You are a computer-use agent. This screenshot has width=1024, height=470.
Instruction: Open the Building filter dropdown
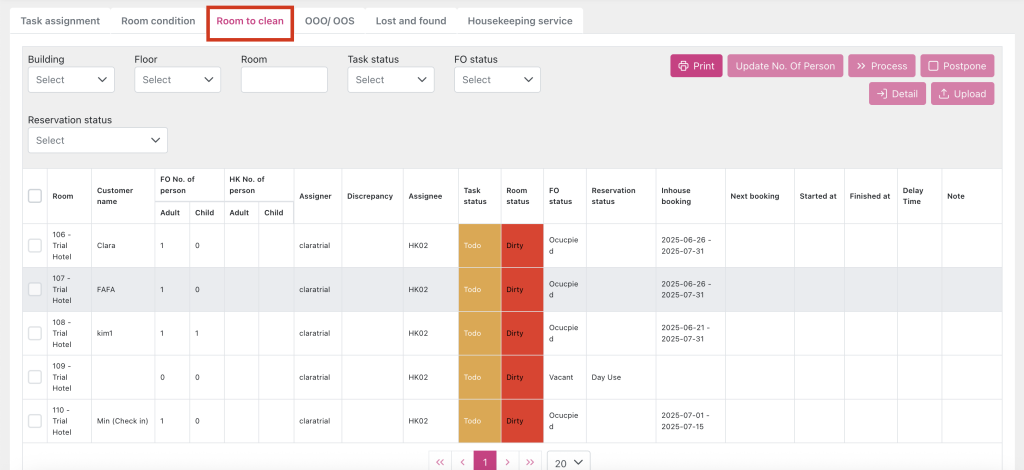(x=71, y=80)
